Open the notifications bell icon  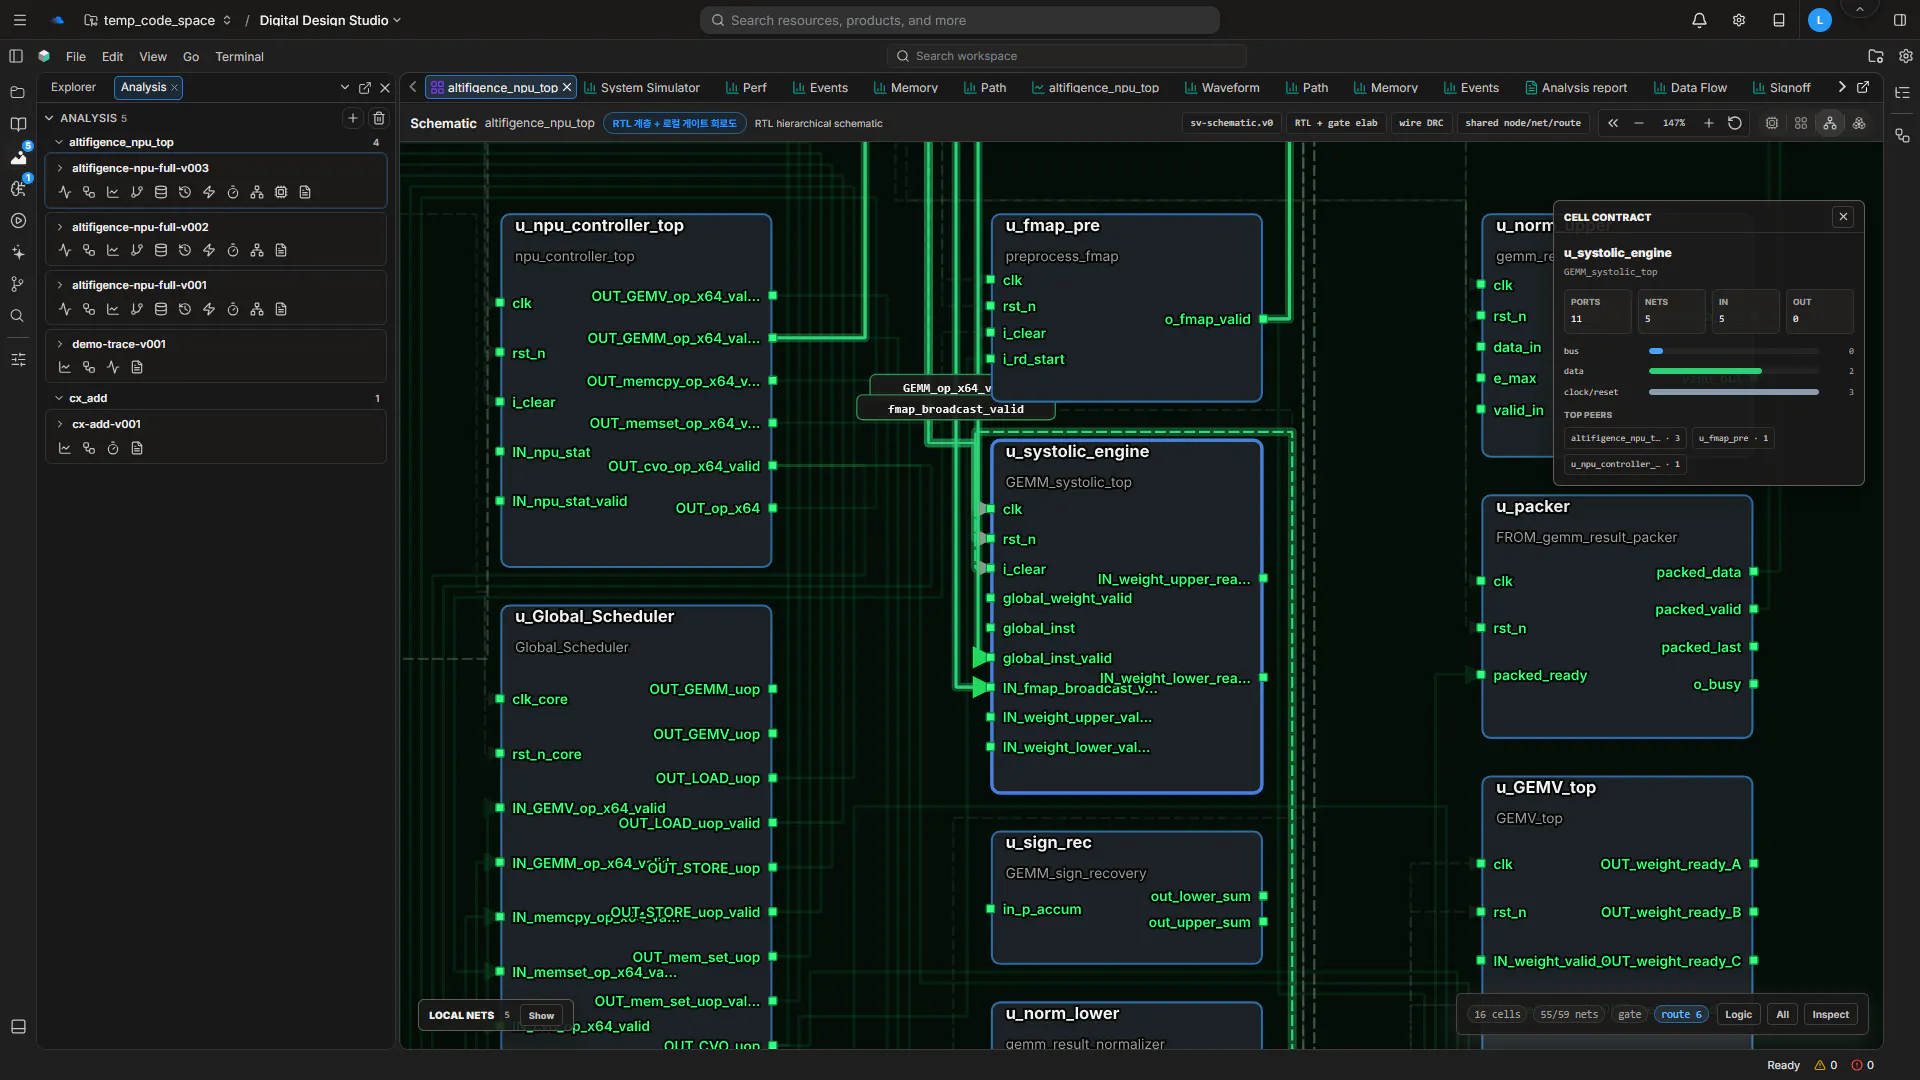(1699, 20)
